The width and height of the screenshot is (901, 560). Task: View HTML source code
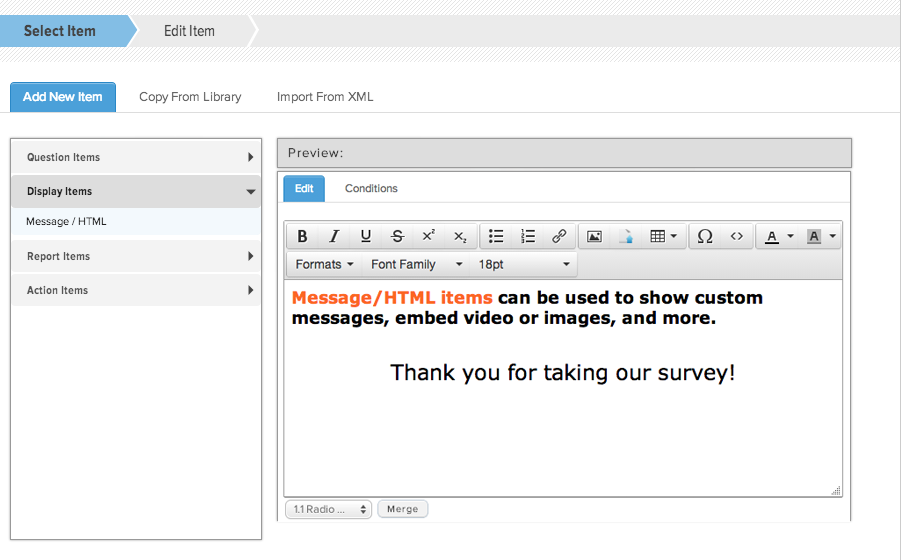point(736,236)
